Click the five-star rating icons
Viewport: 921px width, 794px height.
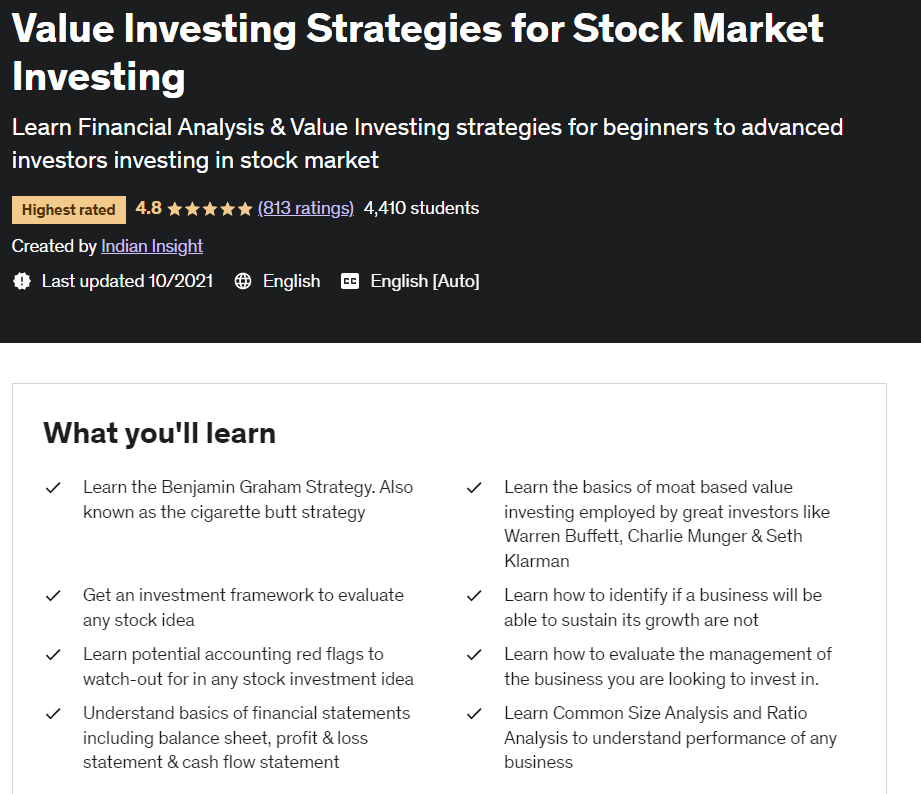(210, 209)
